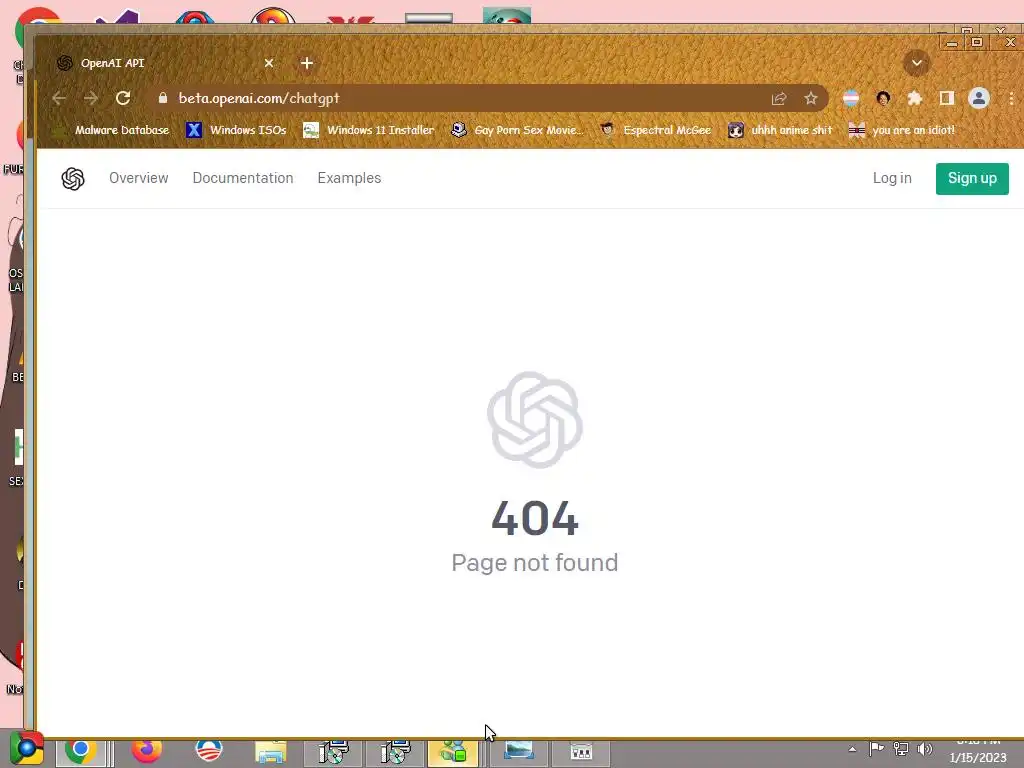Toggle the browser side panel icon
Viewport: 1024px width, 768px height.
pyautogui.click(x=946, y=99)
